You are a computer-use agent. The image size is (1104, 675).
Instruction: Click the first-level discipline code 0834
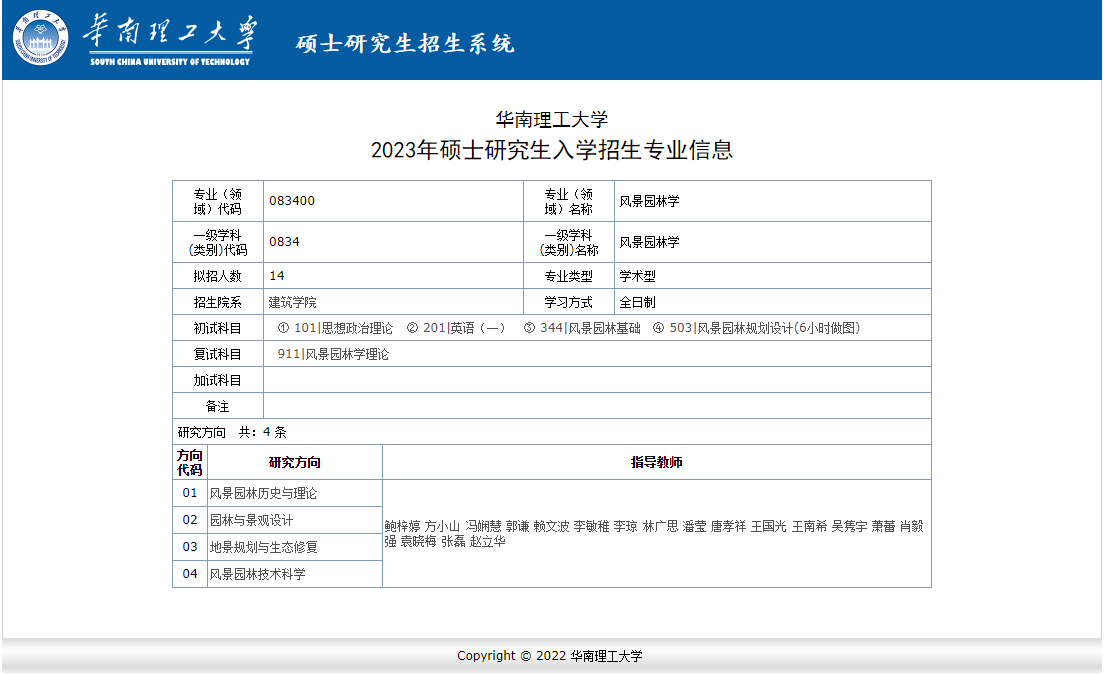coord(284,241)
